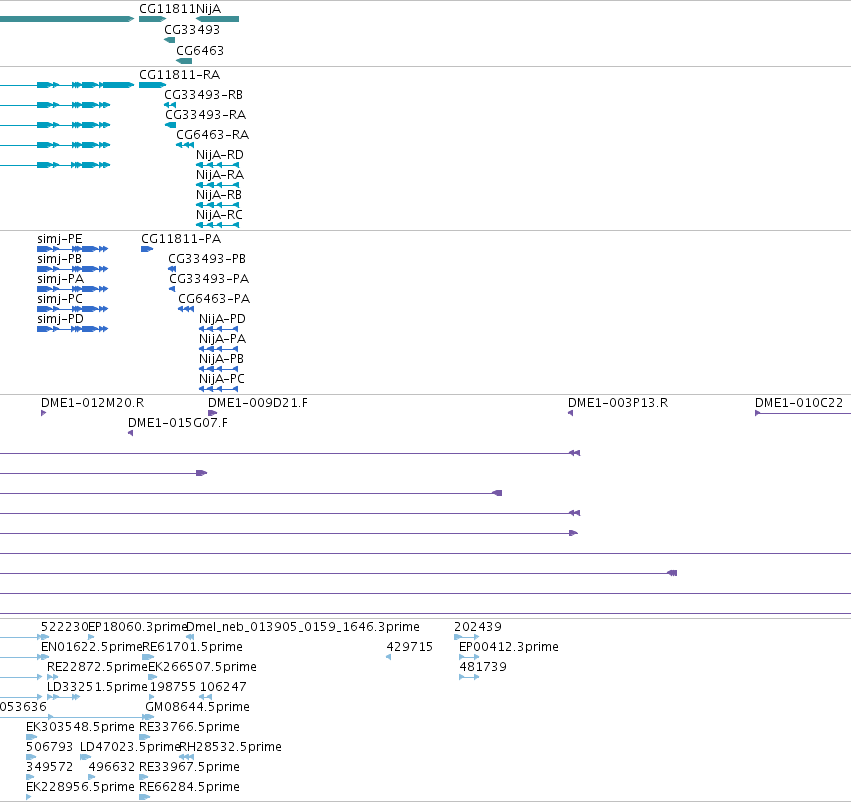Select GM08644.5prime EST

click(x=198, y=707)
